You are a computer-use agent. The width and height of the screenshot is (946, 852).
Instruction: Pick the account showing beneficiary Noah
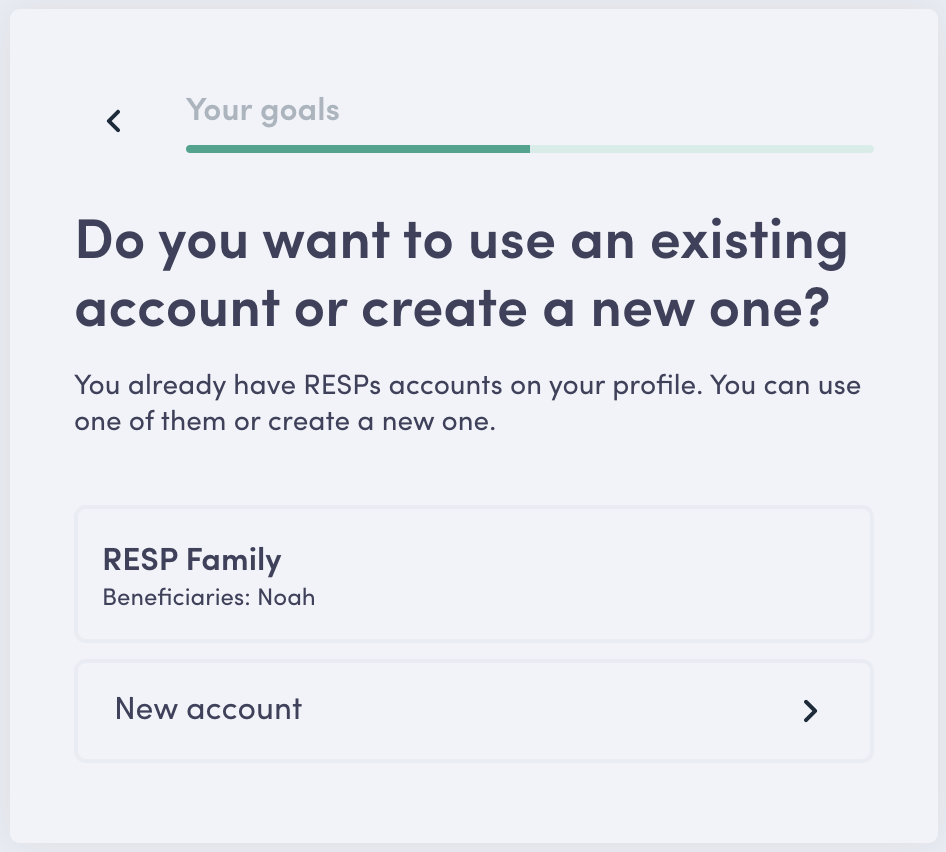[473, 574]
